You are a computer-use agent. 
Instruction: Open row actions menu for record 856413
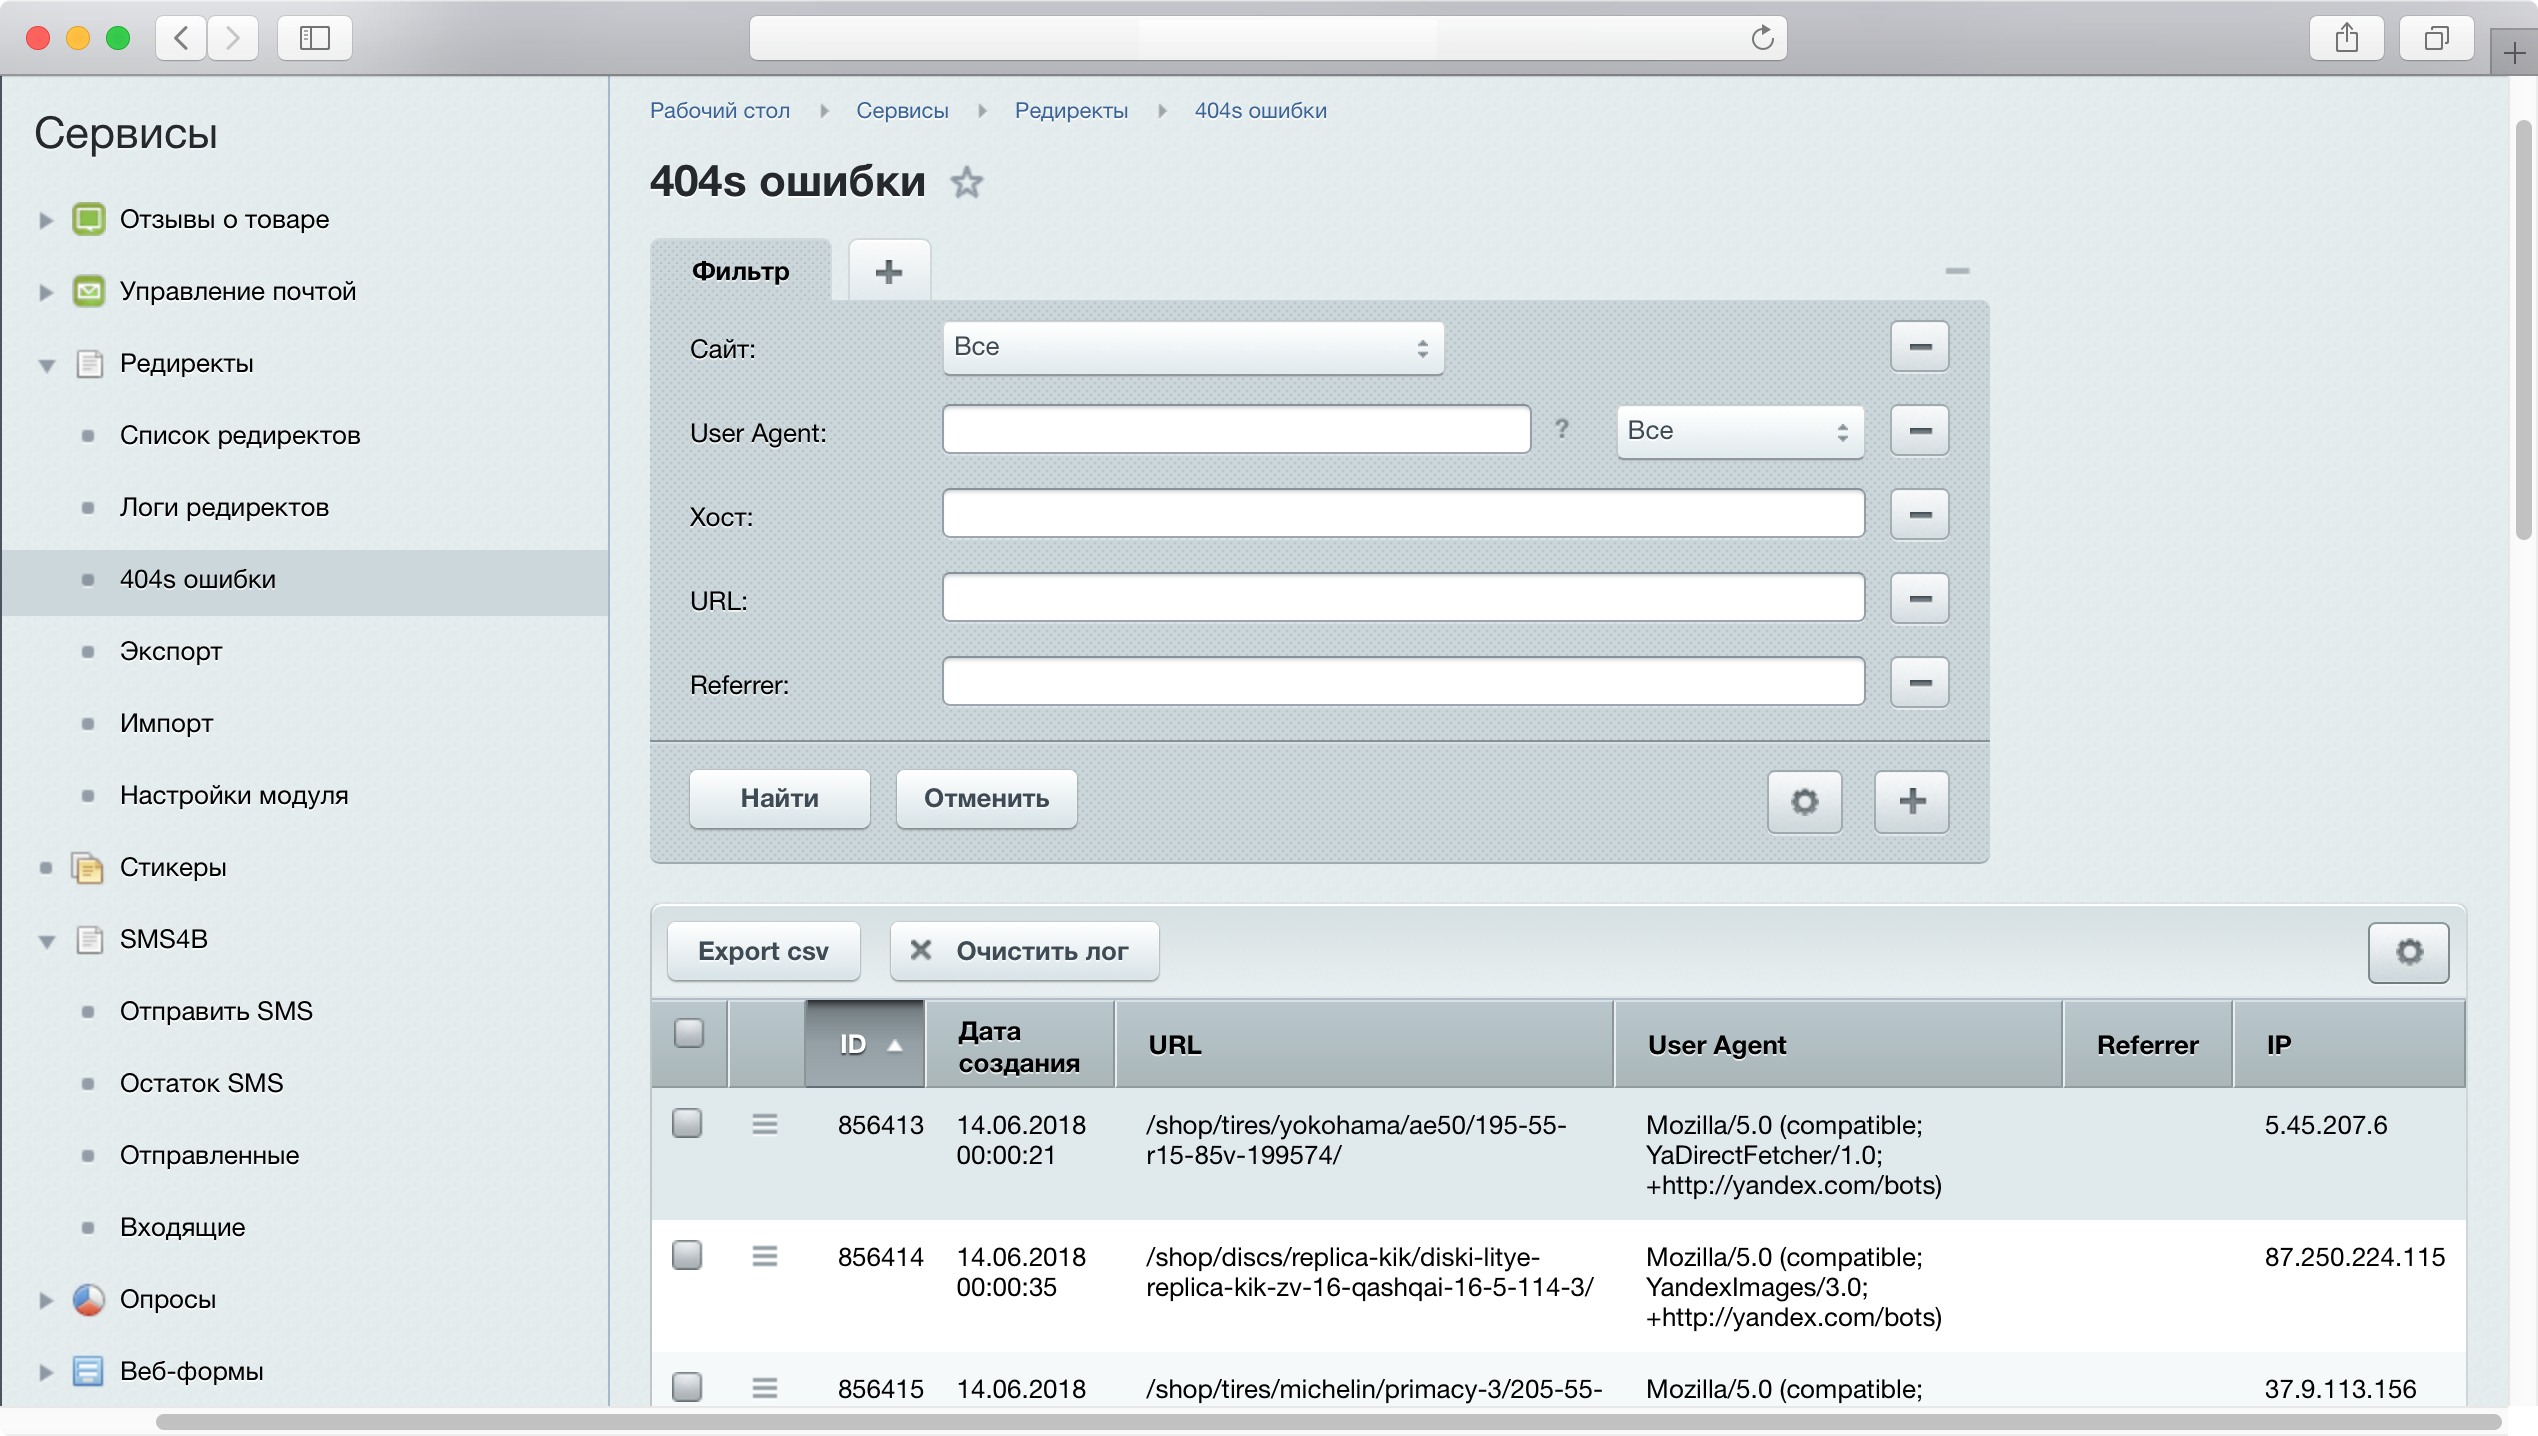[x=765, y=1124]
